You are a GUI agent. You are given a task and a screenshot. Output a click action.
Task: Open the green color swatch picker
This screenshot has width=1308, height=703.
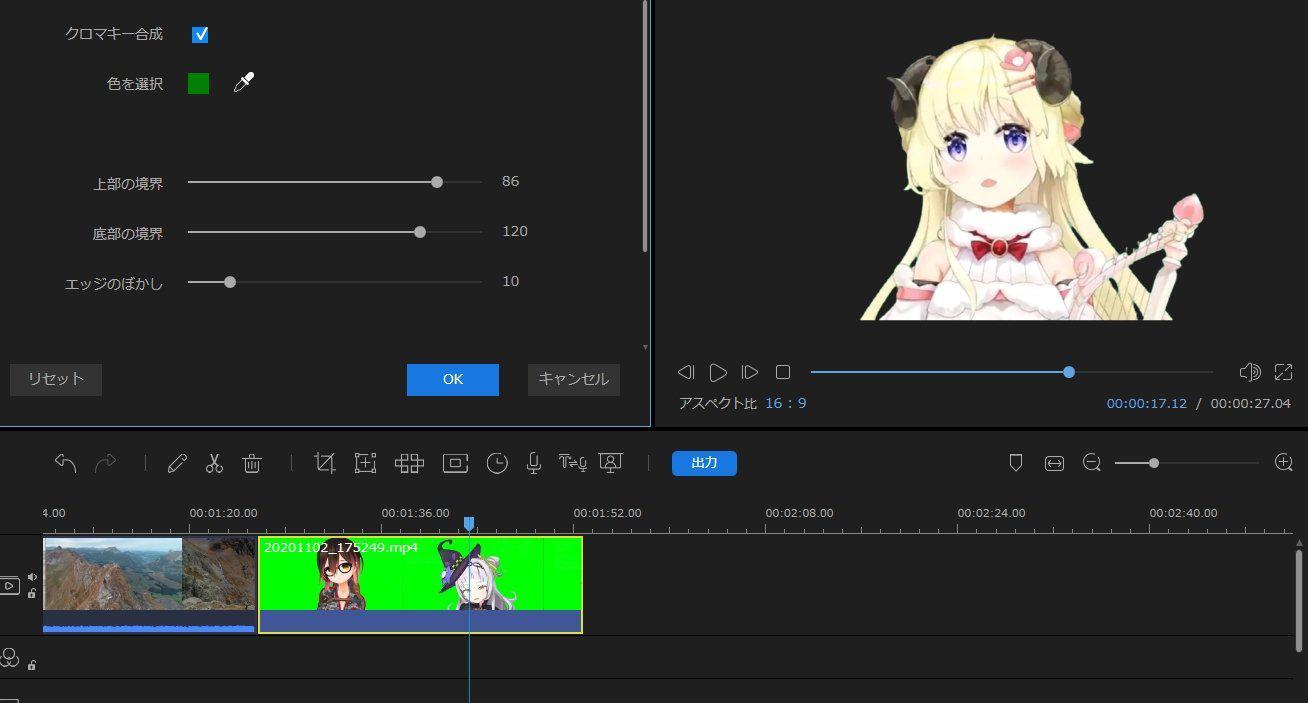coord(199,83)
